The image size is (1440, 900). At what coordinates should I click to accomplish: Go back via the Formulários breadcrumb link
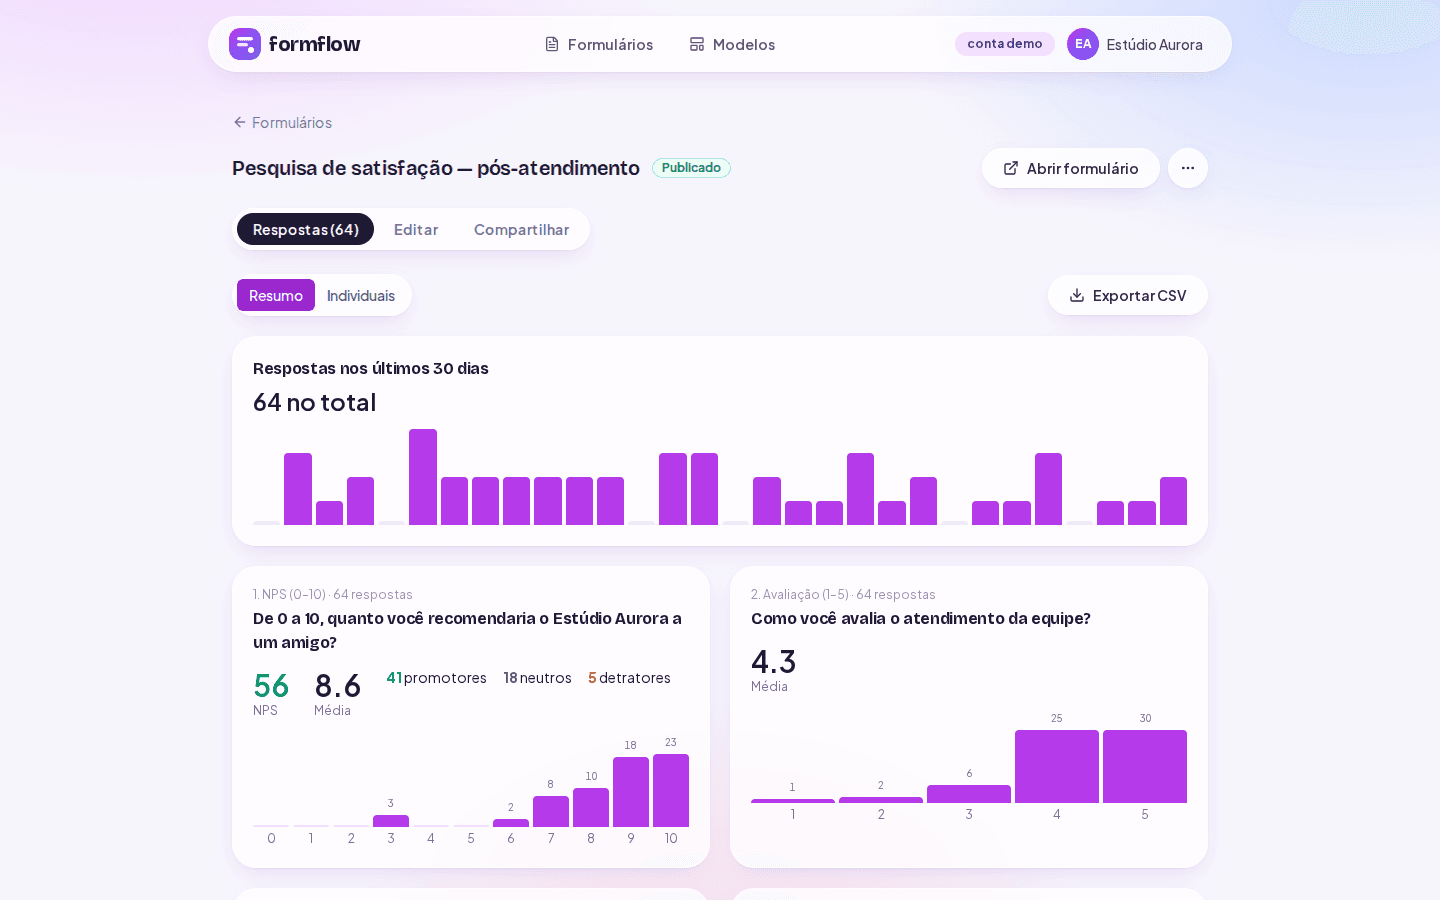tap(283, 122)
